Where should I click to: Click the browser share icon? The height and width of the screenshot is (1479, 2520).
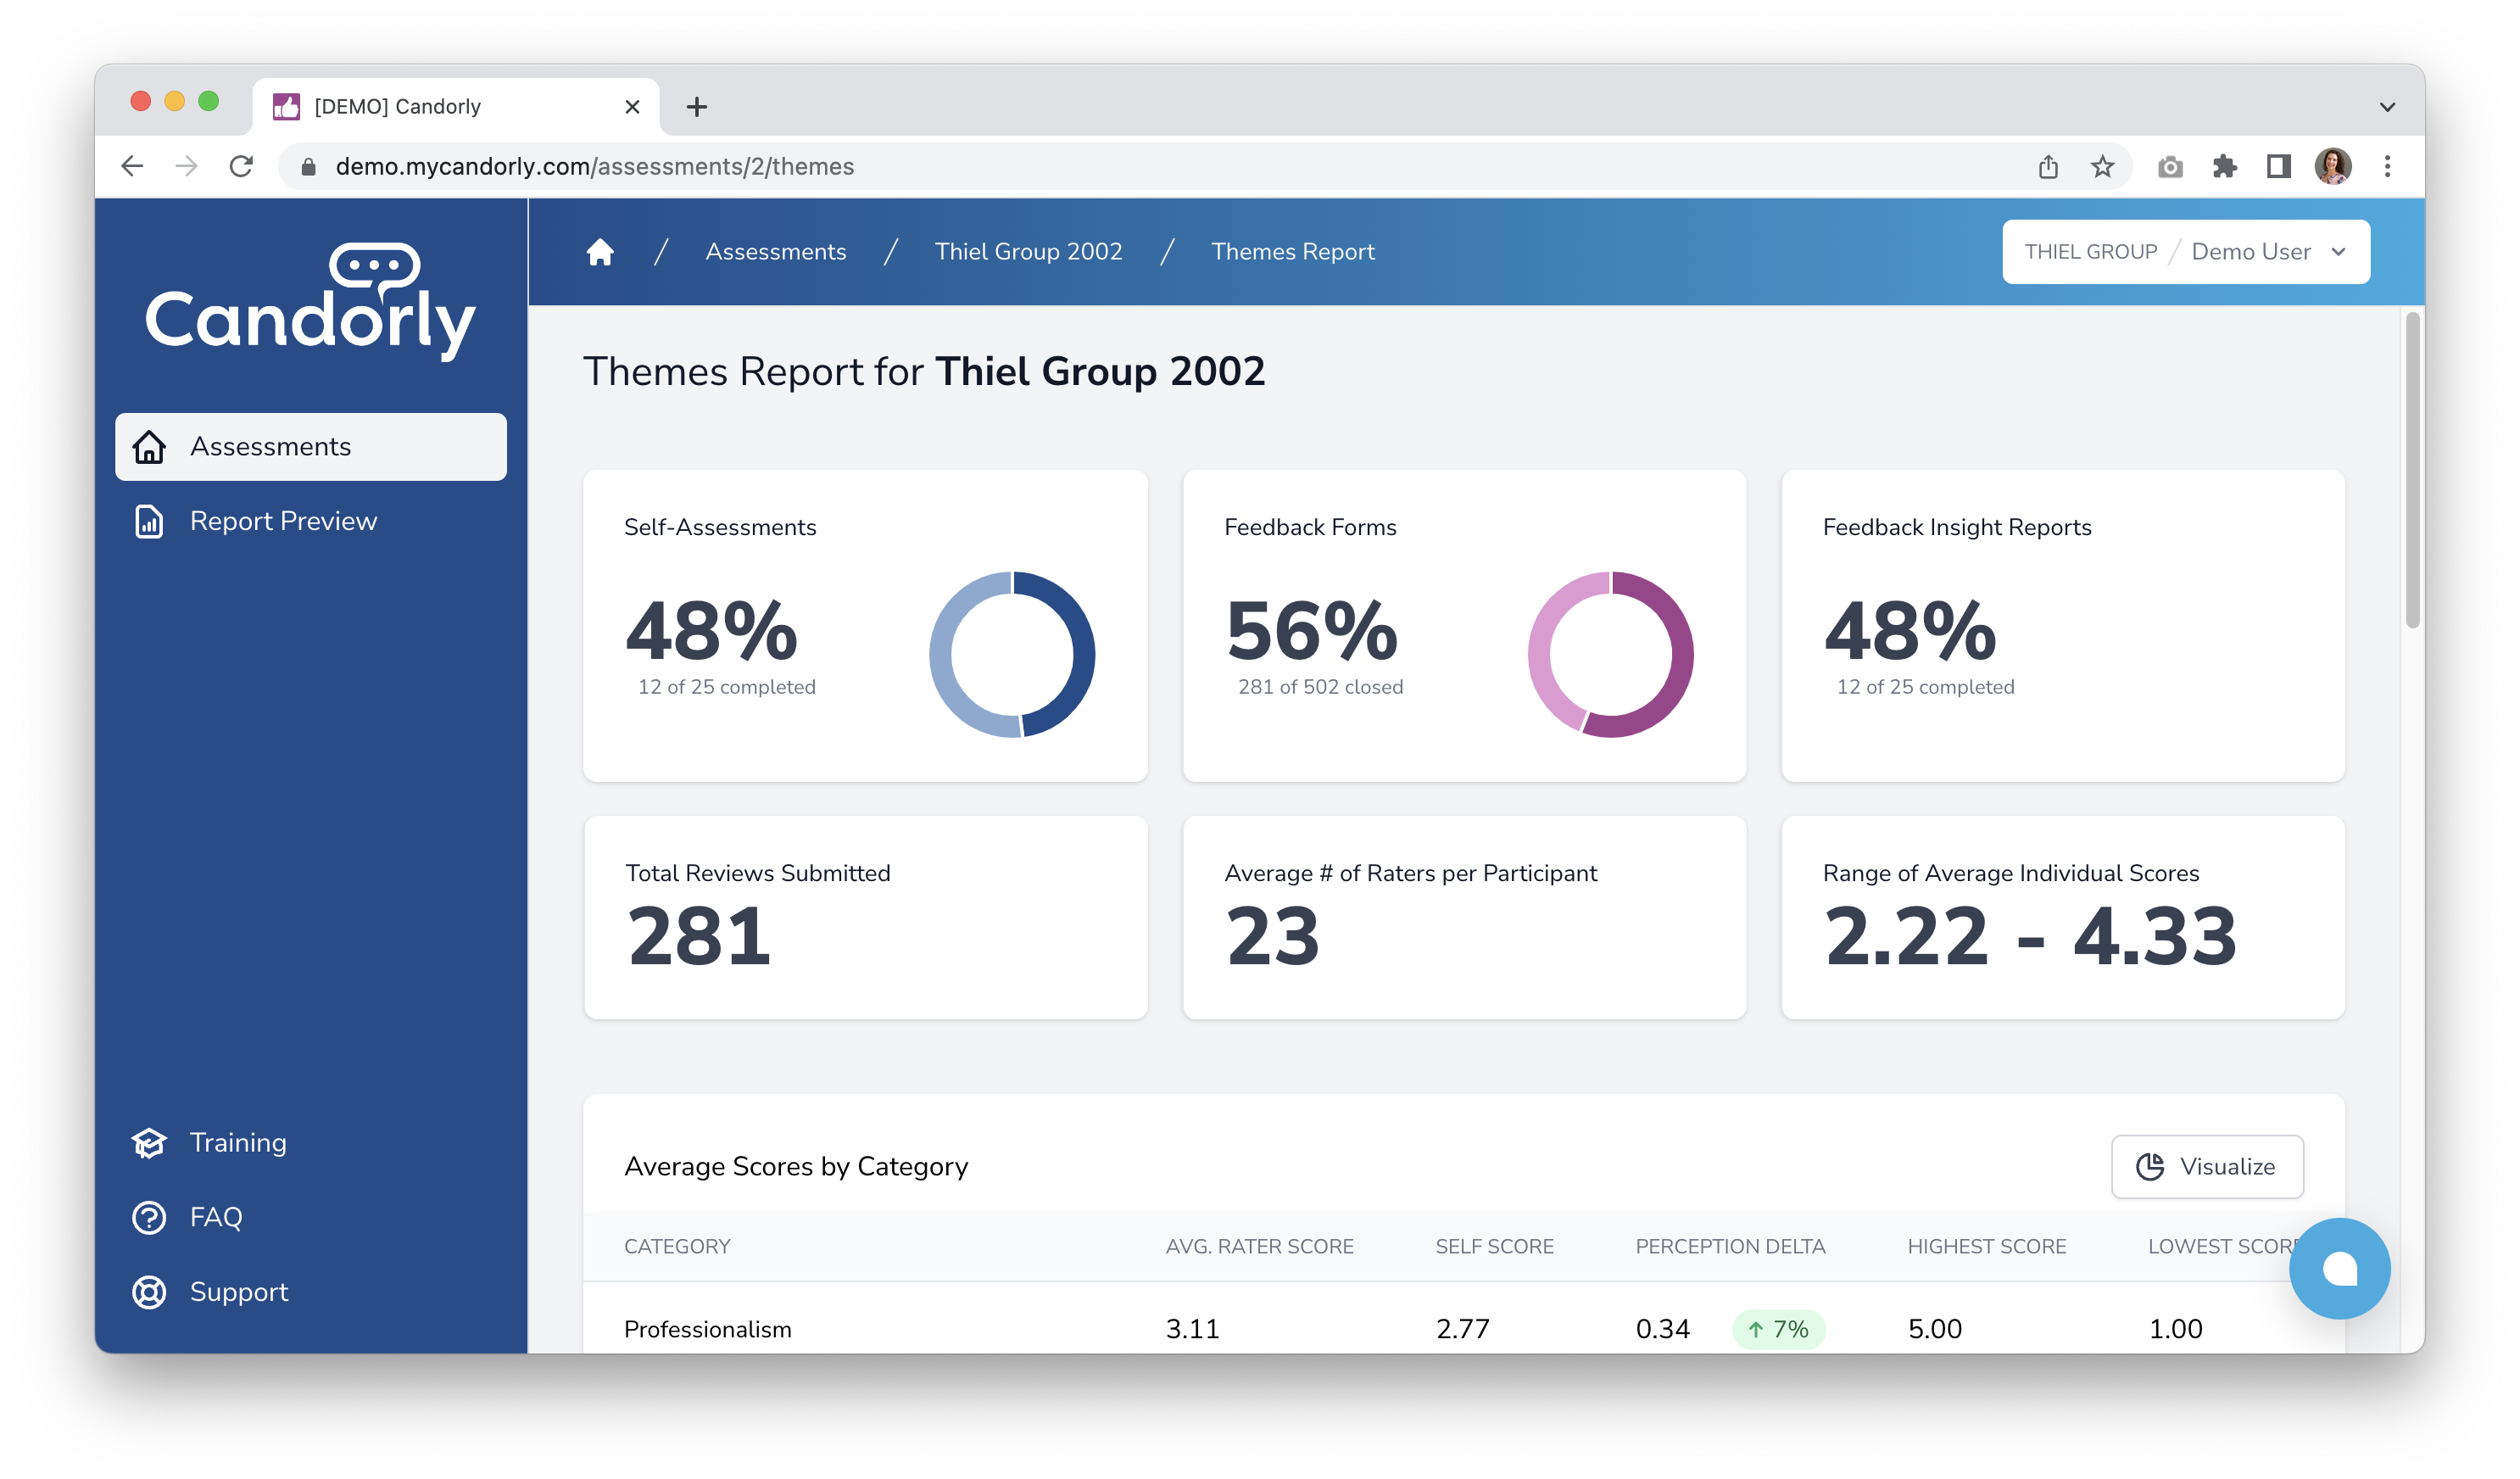(x=2047, y=167)
